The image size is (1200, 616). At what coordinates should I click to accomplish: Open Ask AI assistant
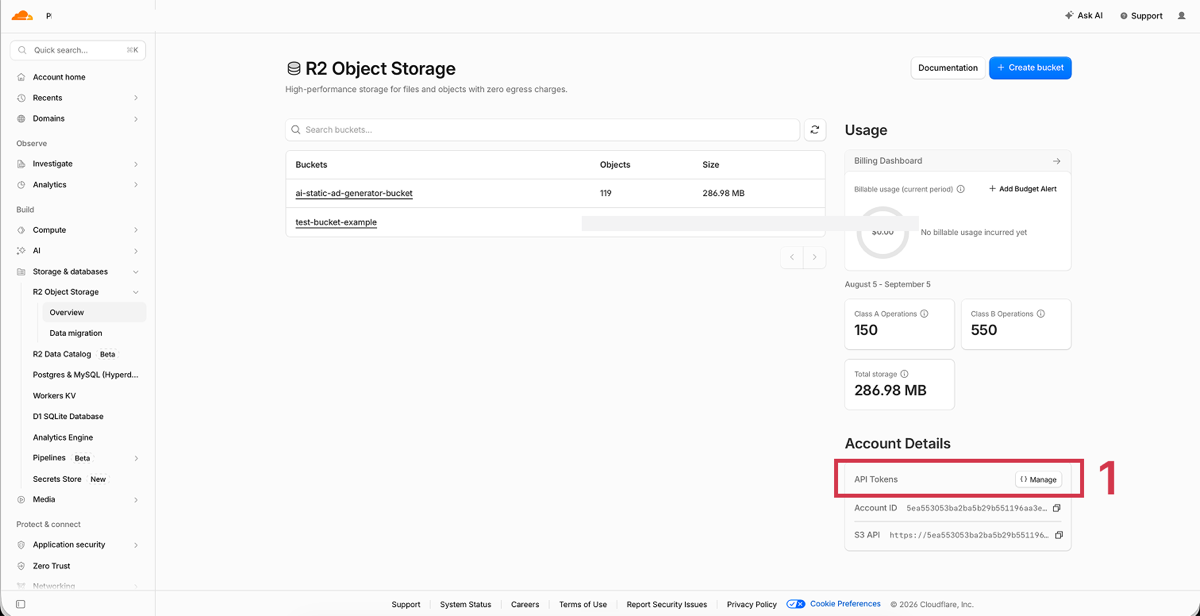point(1084,16)
